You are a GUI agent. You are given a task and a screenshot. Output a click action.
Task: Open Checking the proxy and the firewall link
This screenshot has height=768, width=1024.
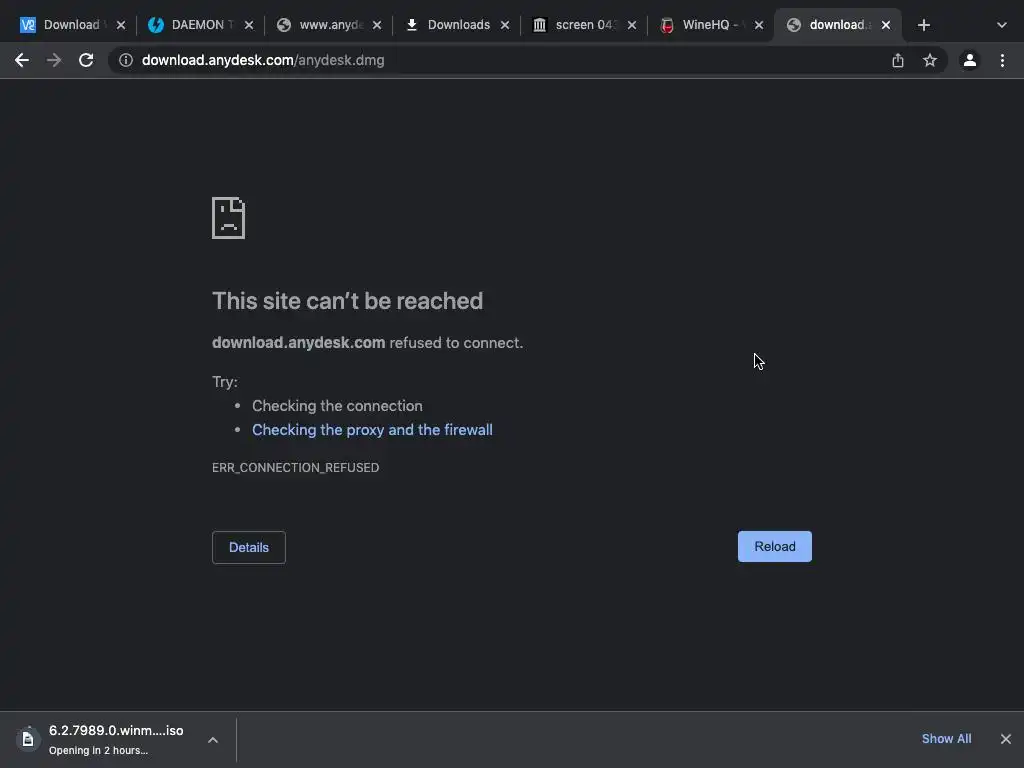[372, 430]
